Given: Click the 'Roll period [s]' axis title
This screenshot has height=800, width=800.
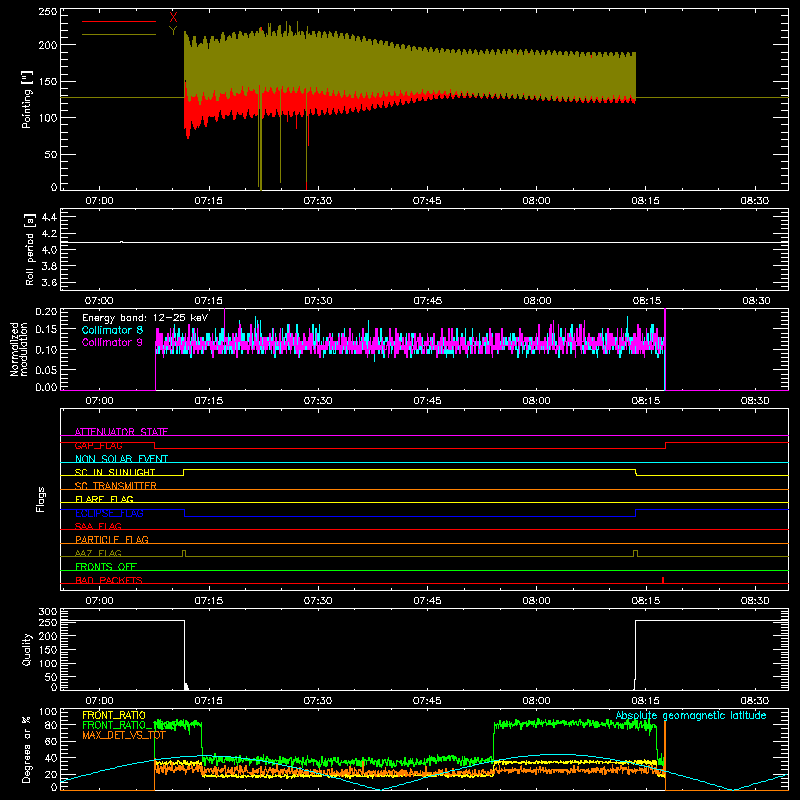Looking at the screenshot, I should 29,249.
